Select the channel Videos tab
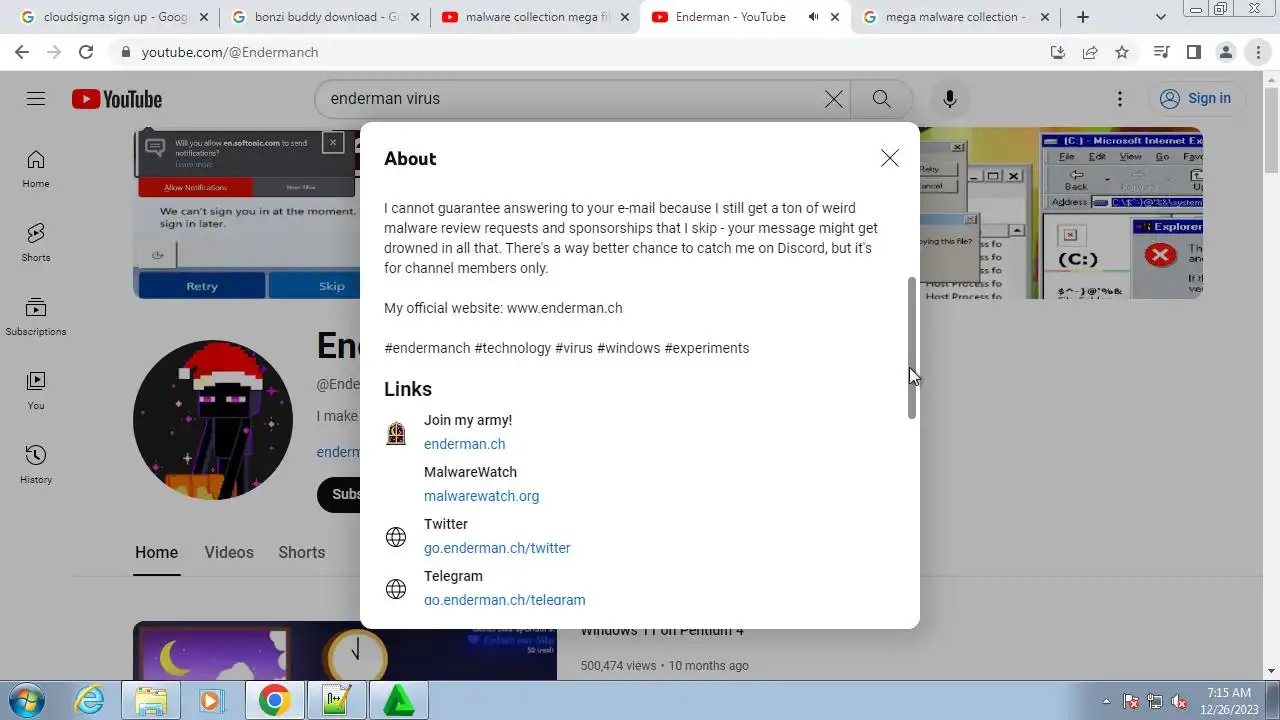This screenshot has width=1280, height=720. point(229,552)
